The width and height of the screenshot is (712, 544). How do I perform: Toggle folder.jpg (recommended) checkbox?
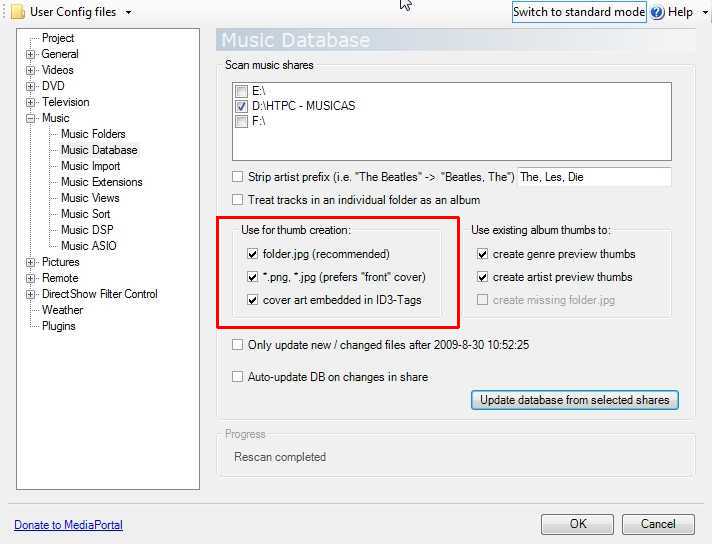(252, 254)
